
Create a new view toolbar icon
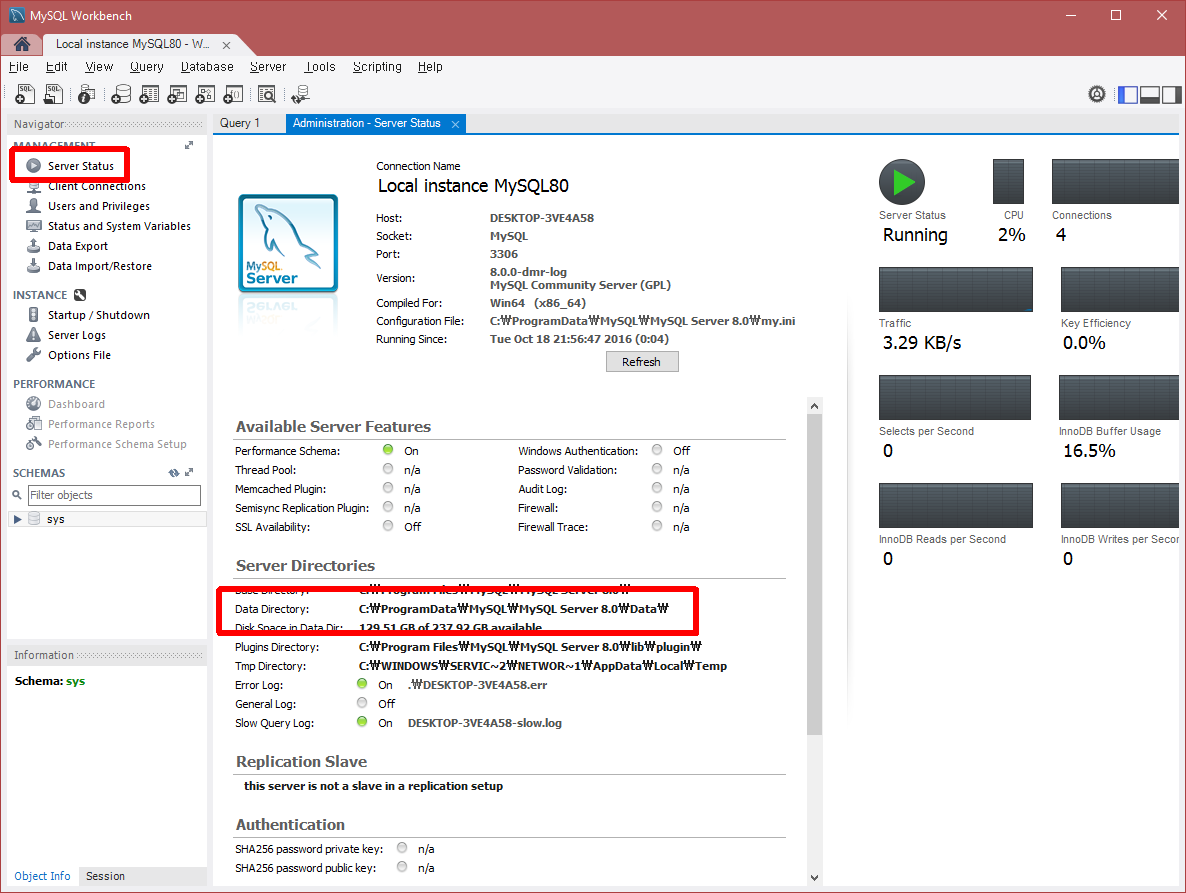pos(177,94)
